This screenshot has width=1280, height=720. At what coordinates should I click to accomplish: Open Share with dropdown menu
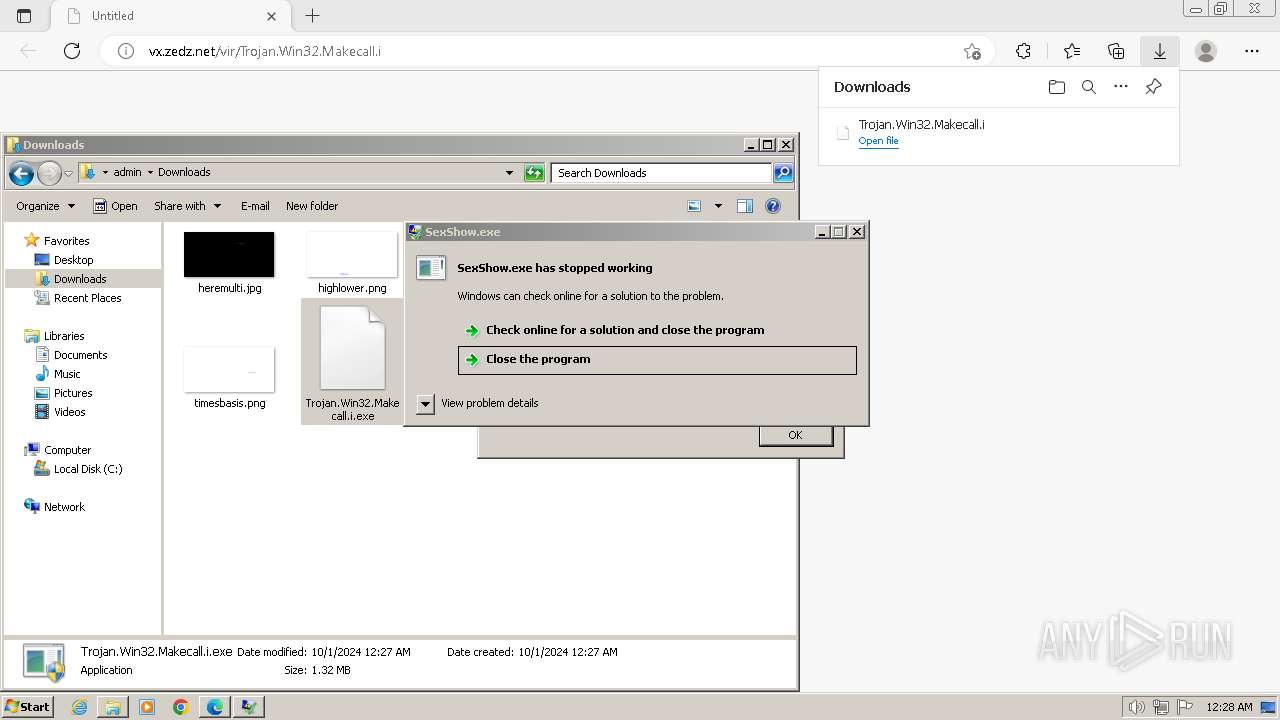point(187,206)
